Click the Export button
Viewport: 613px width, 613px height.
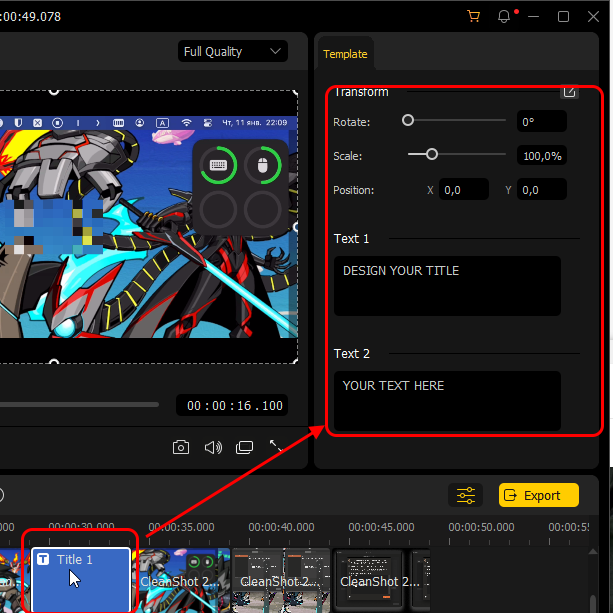click(539, 495)
